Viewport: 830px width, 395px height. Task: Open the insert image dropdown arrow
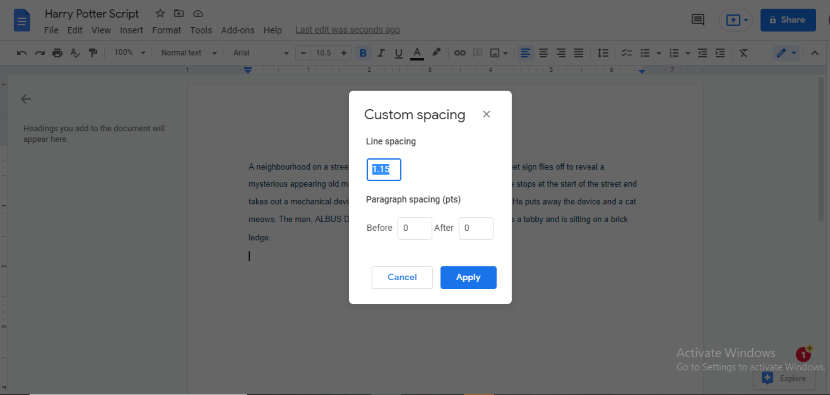pos(506,53)
